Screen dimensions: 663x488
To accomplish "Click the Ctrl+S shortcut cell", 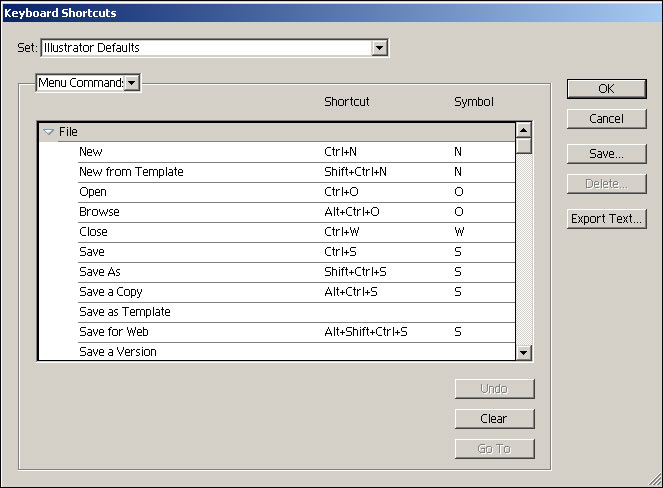I will pyautogui.click(x=340, y=252).
